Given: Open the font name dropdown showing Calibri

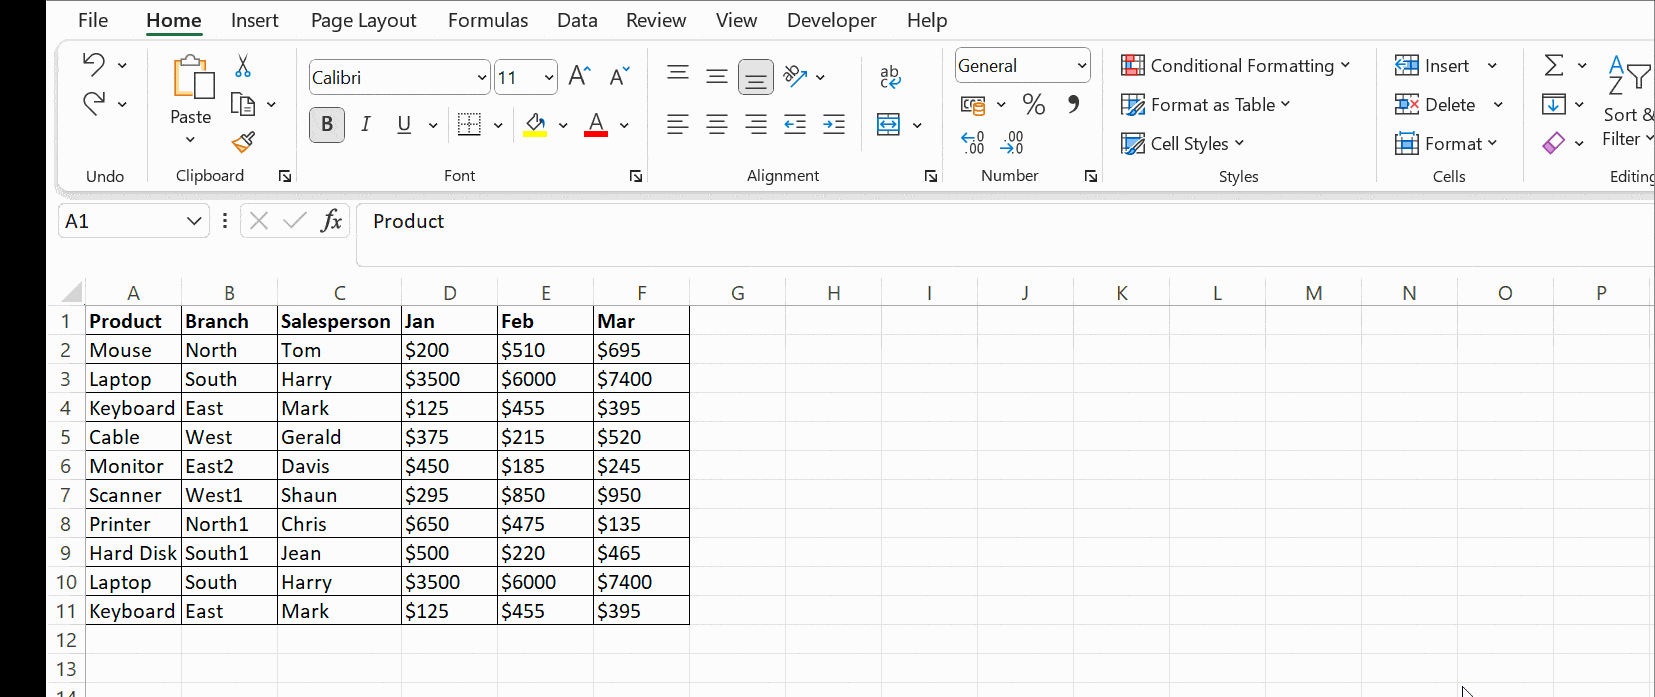Looking at the screenshot, I should pos(481,78).
